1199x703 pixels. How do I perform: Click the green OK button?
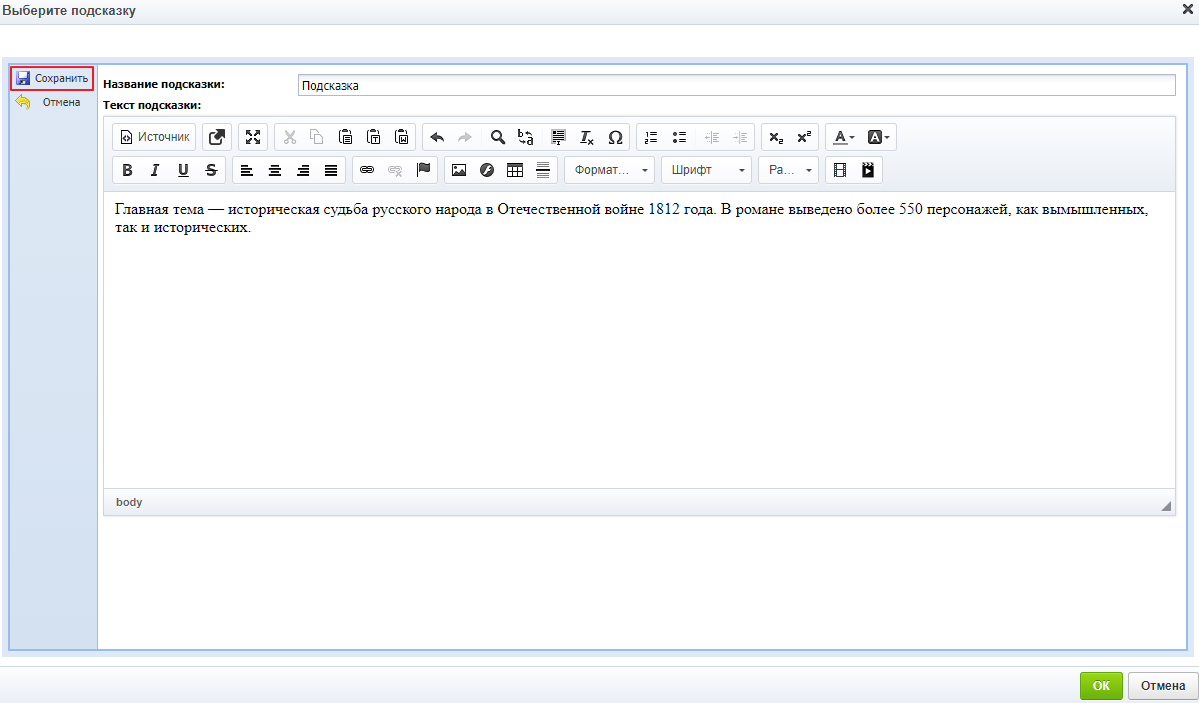click(x=1101, y=686)
